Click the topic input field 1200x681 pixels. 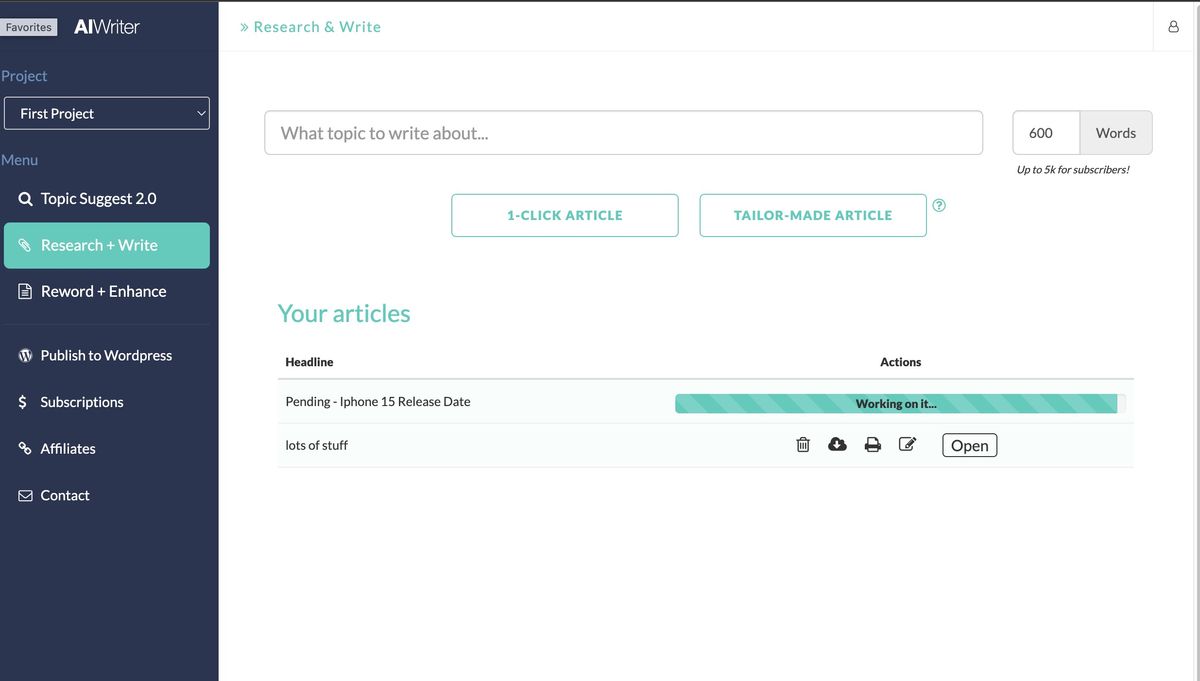tap(623, 132)
